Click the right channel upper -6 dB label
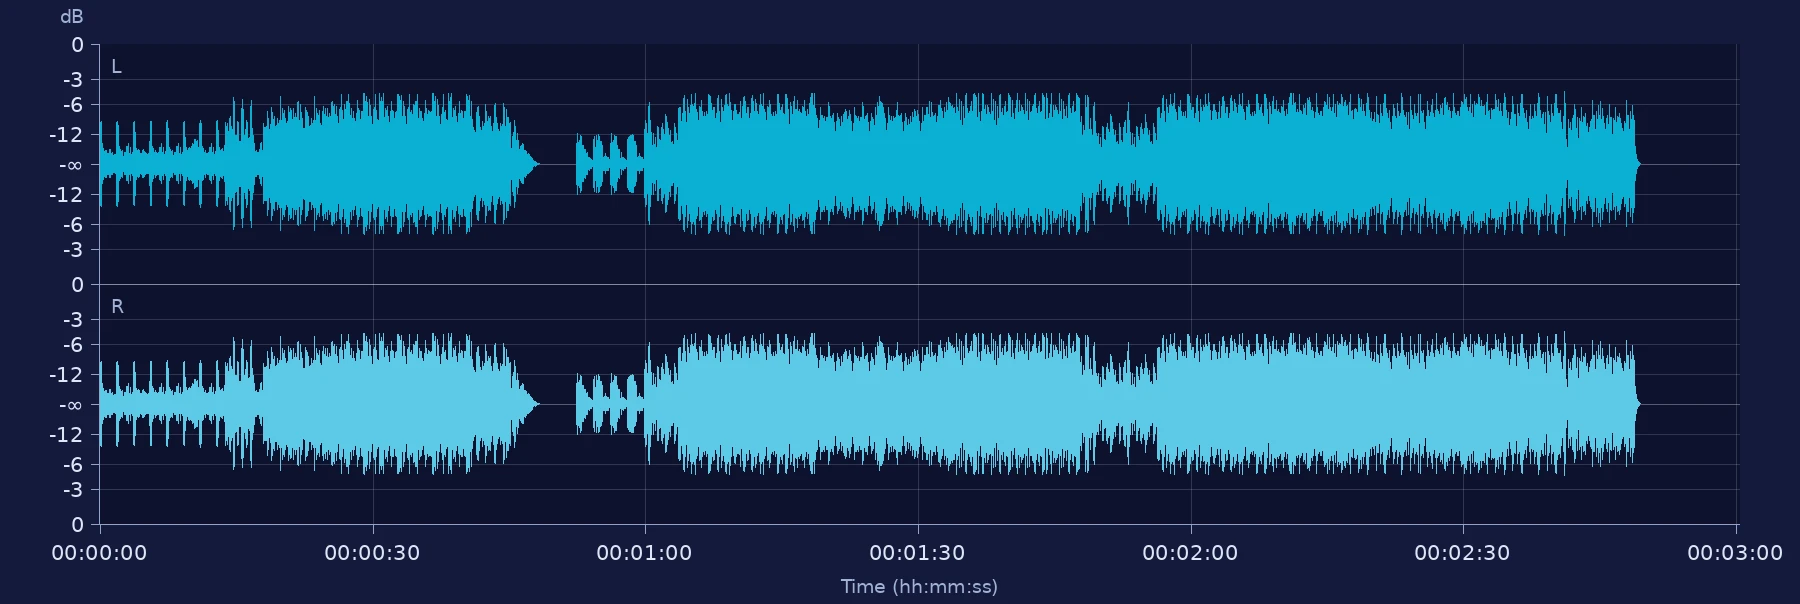 point(72,345)
